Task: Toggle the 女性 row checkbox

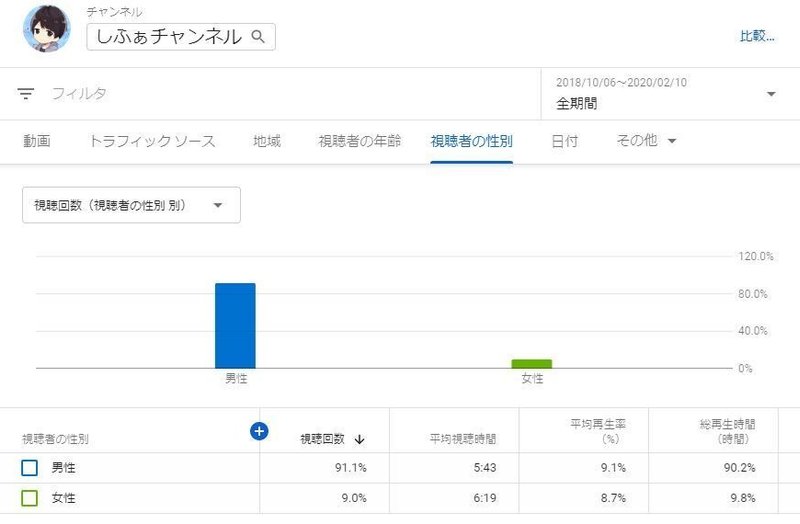Action: click(x=30, y=498)
